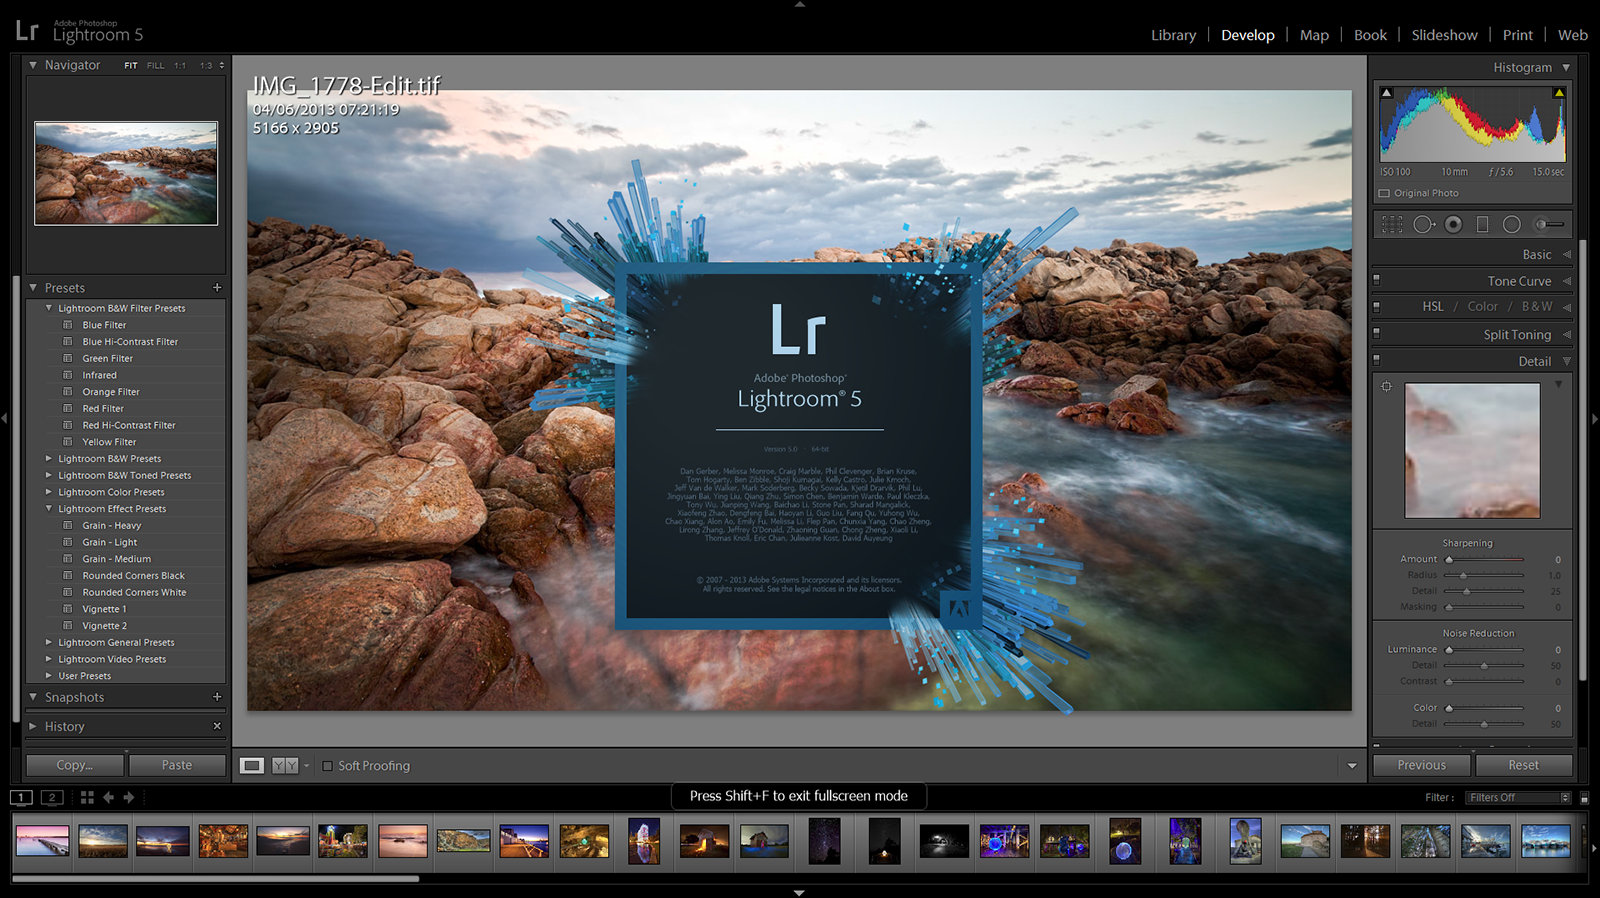
Task: Open grid view from filmstrip icon
Action: point(87,797)
